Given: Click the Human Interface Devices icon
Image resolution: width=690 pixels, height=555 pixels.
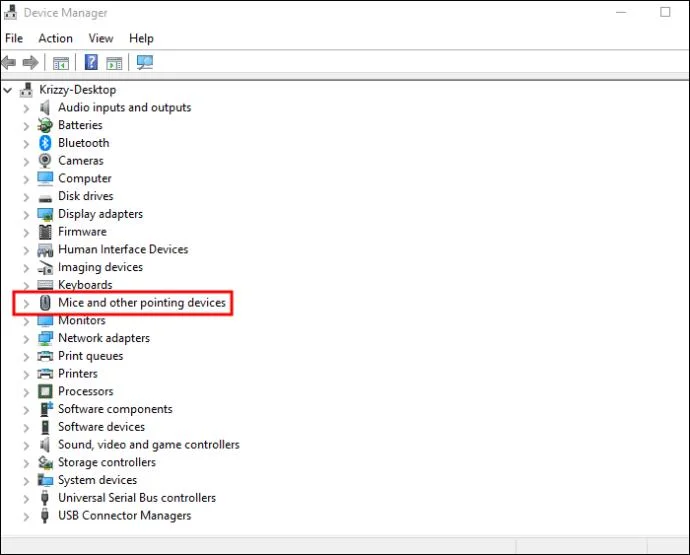Looking at the screenshot, I should pyautogui.click(x=45, y=250).
